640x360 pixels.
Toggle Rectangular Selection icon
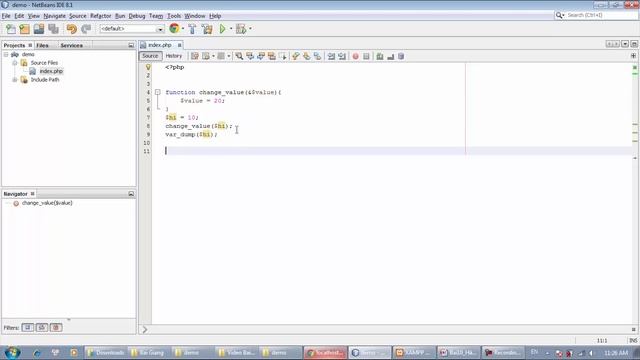(x=282, y=56)
